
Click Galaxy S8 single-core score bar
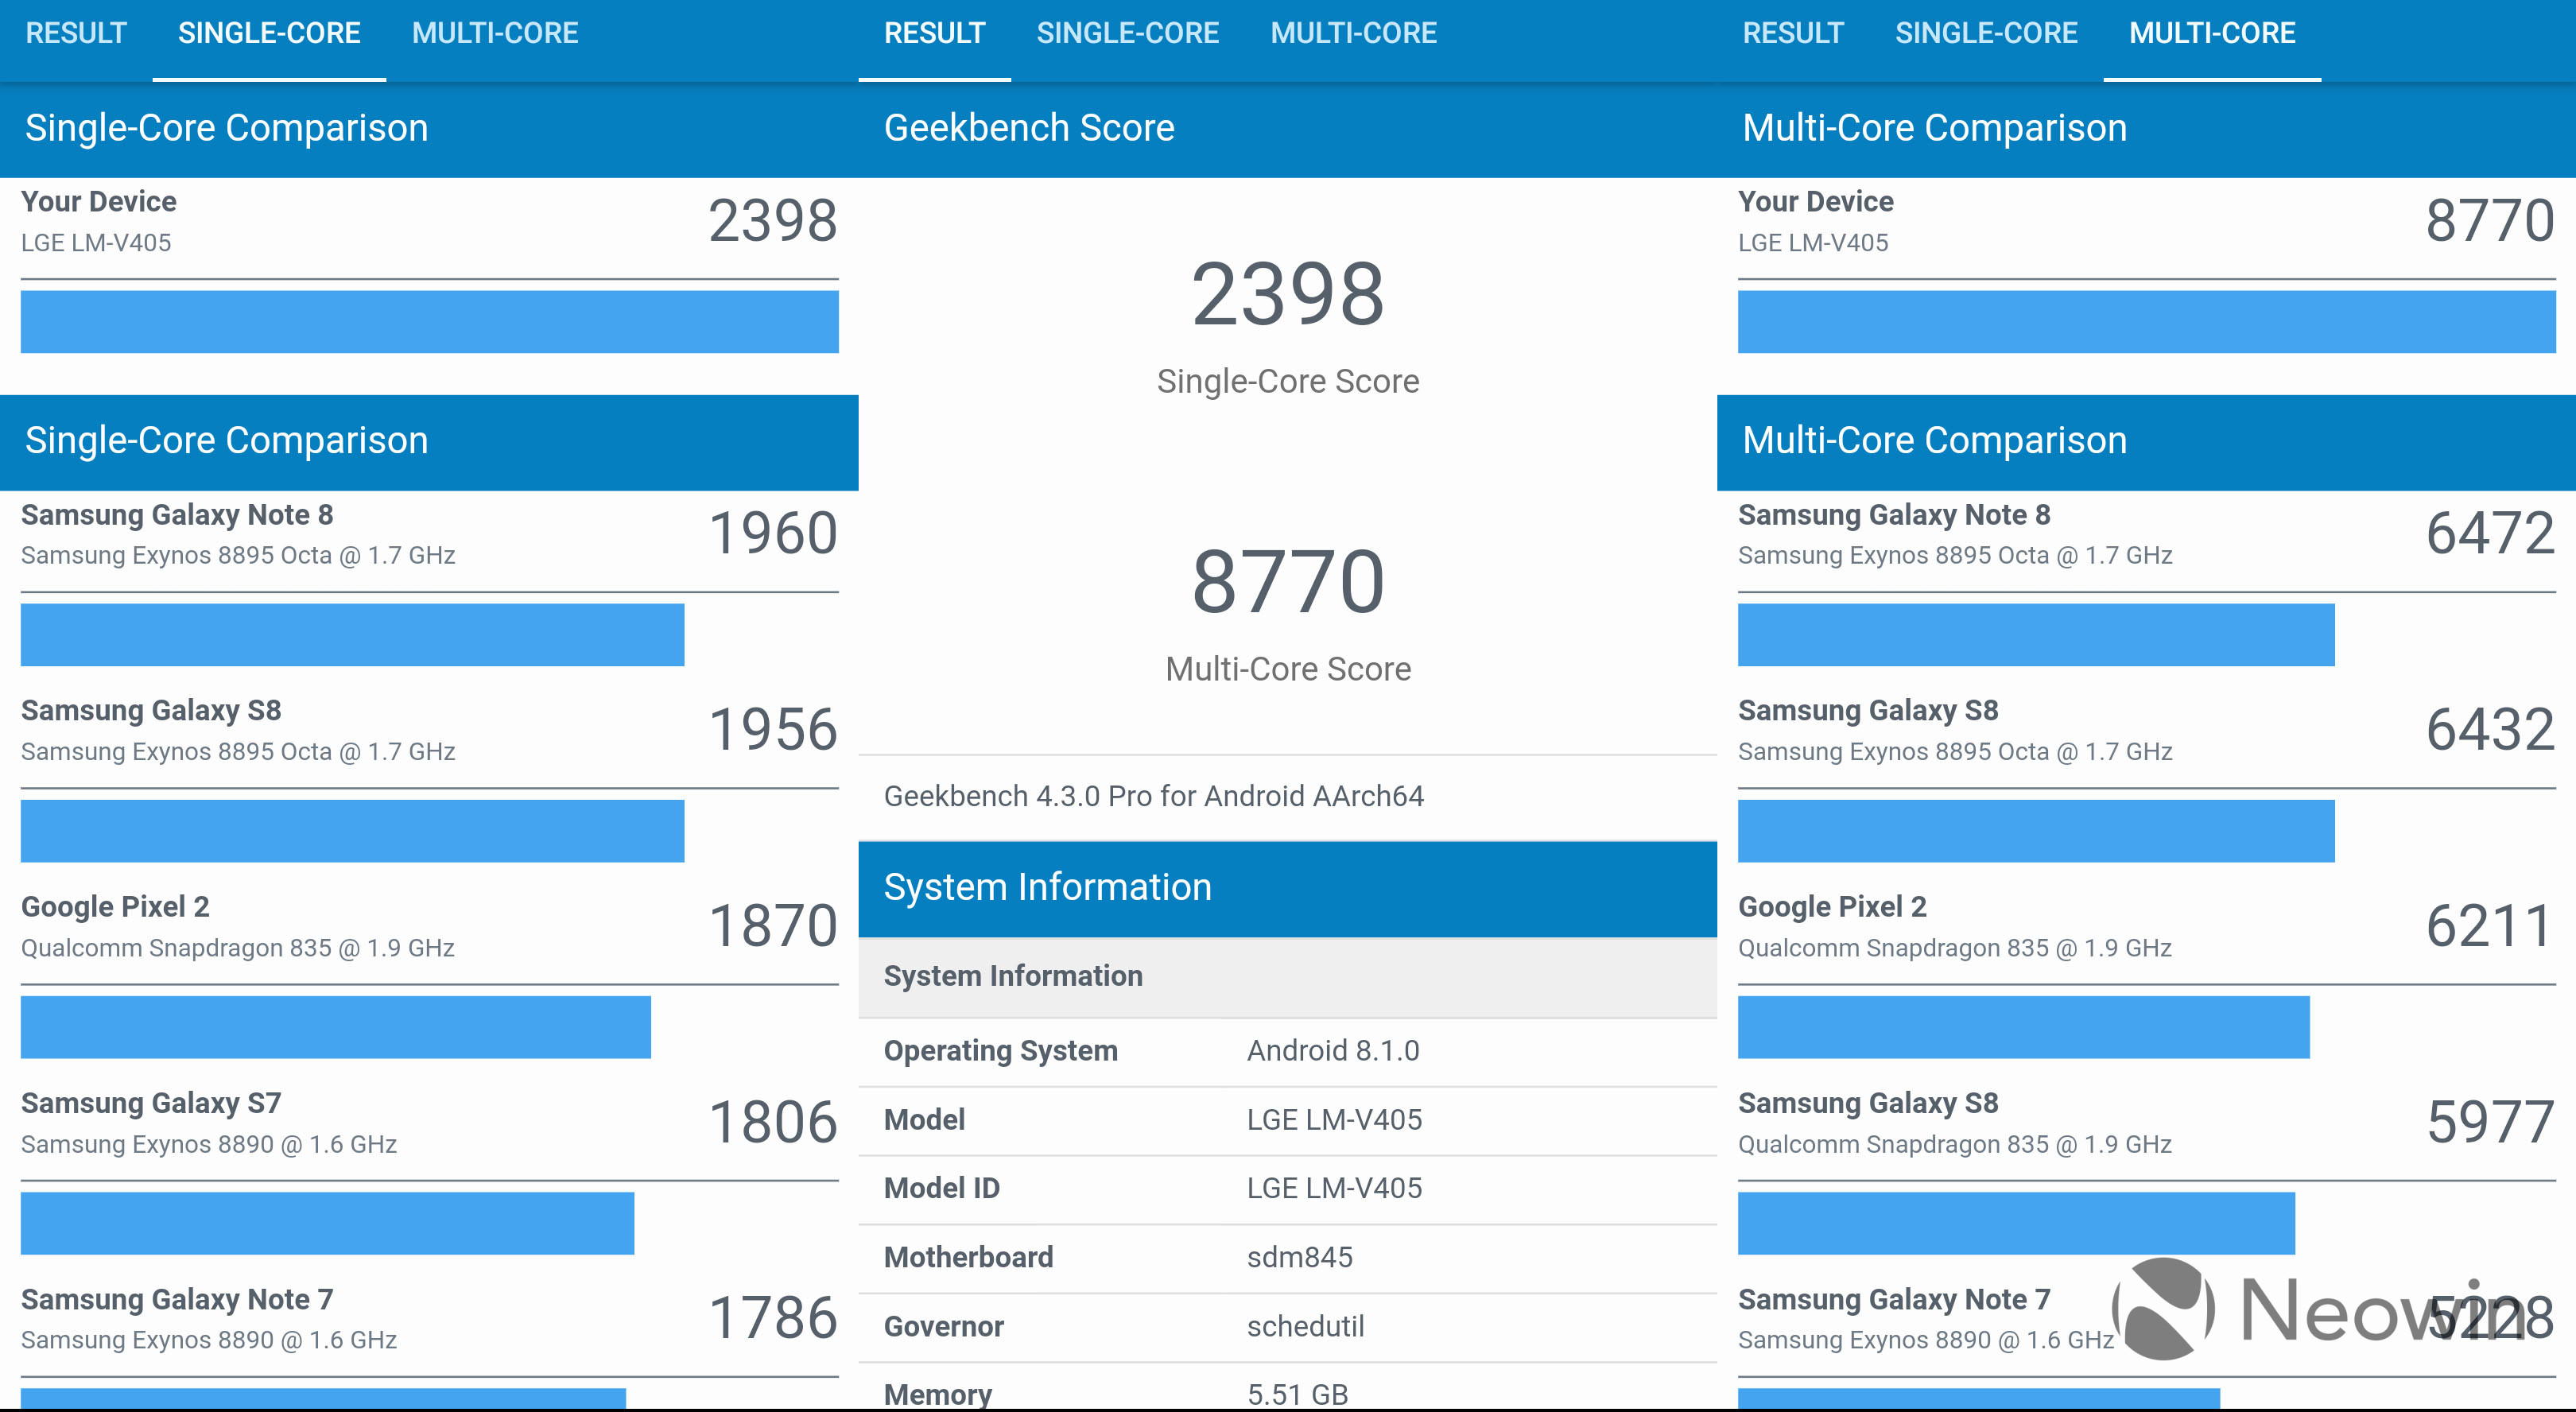tap(352, 831)
